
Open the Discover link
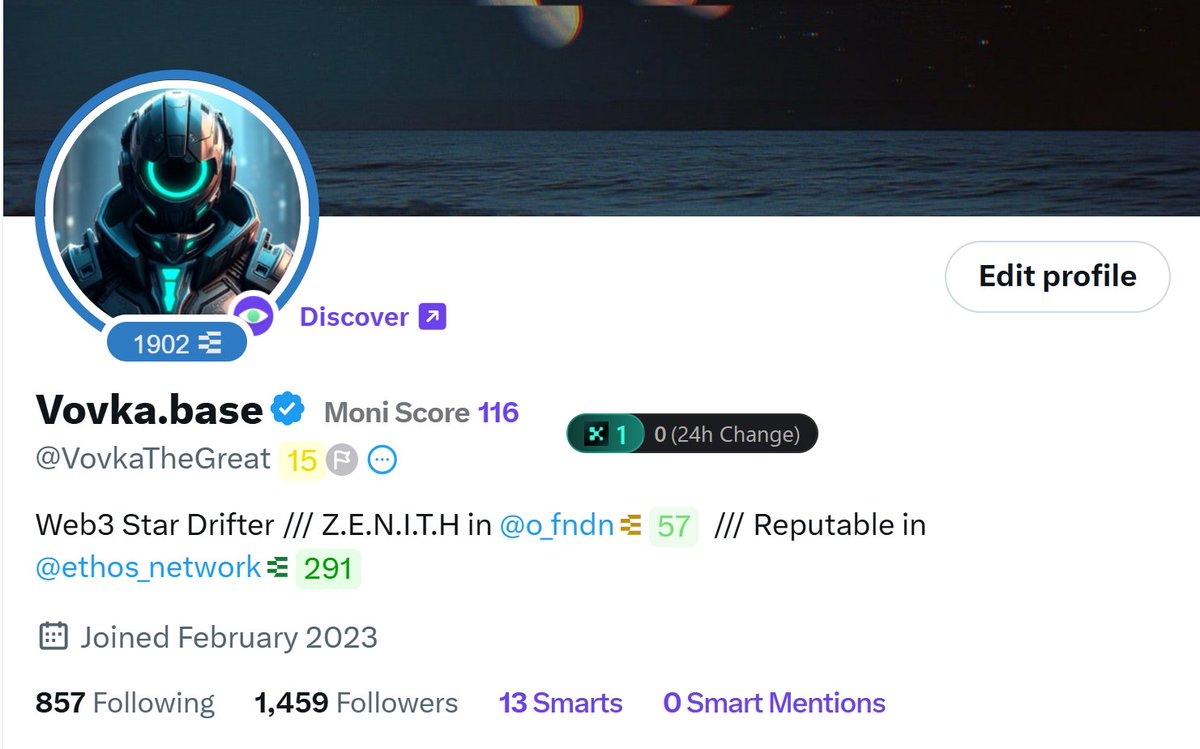tap(354, 317)
